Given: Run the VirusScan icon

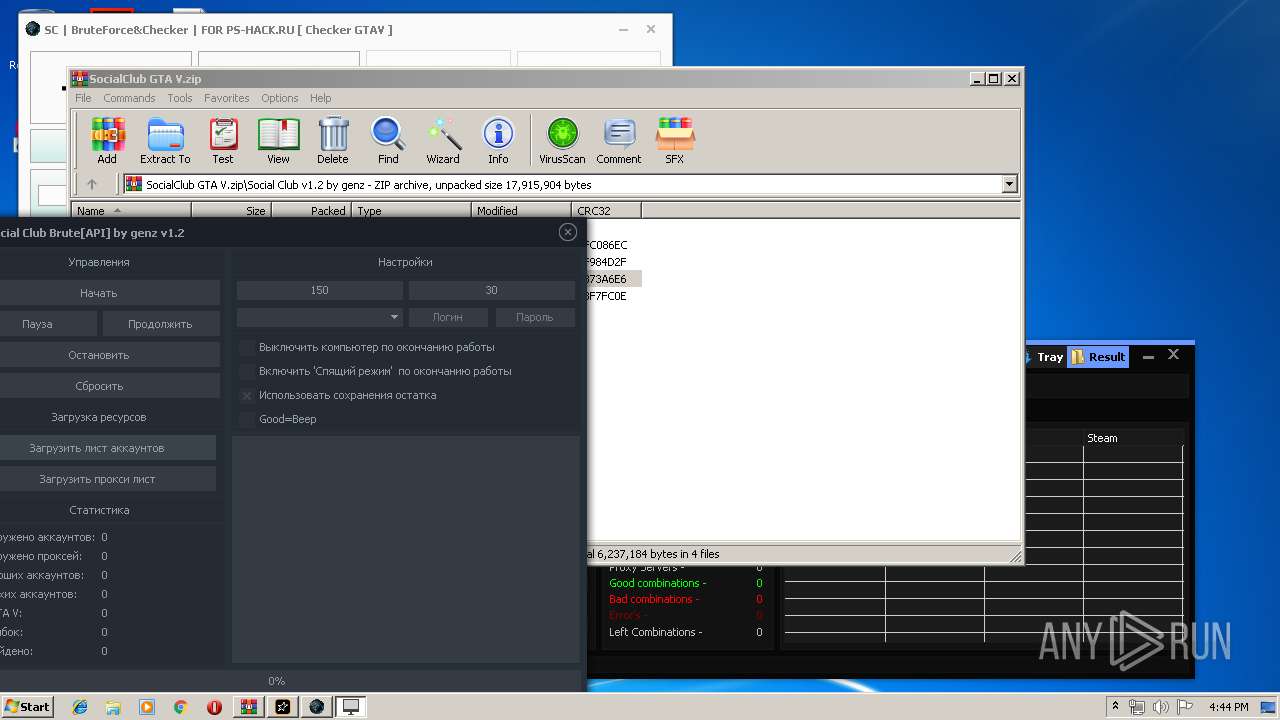Looking at the screenshot, I should click(562, 141).
